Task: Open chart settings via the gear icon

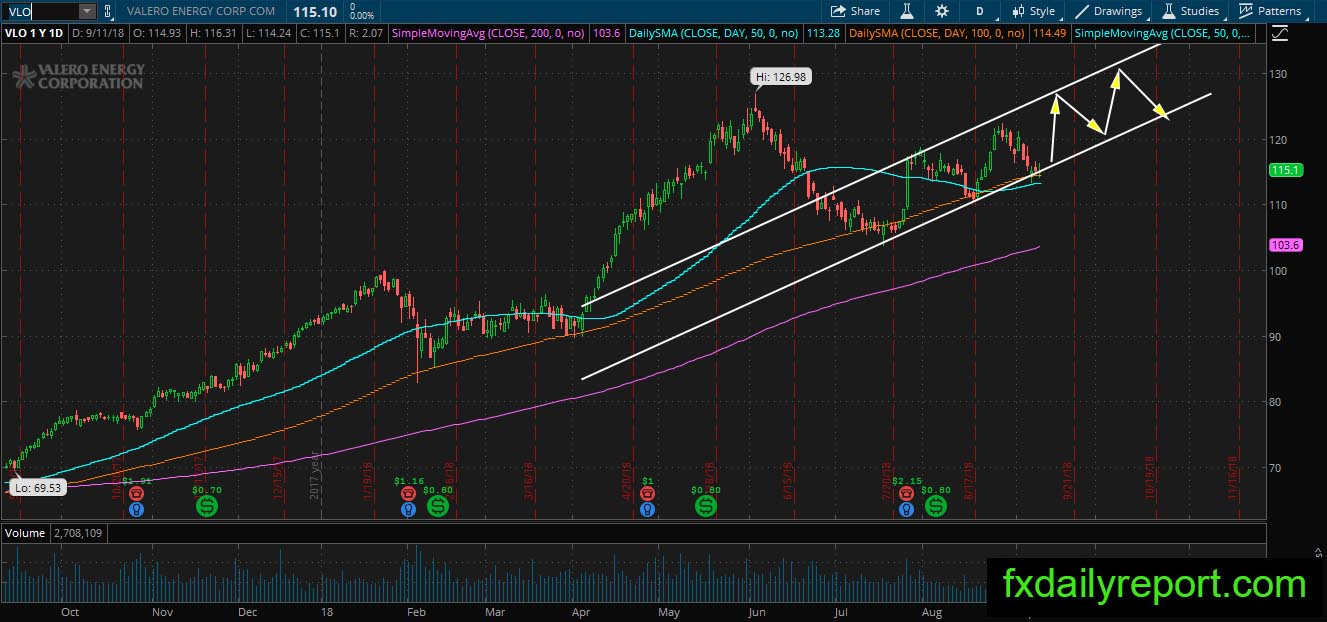Action: click(x=942, y=11)
